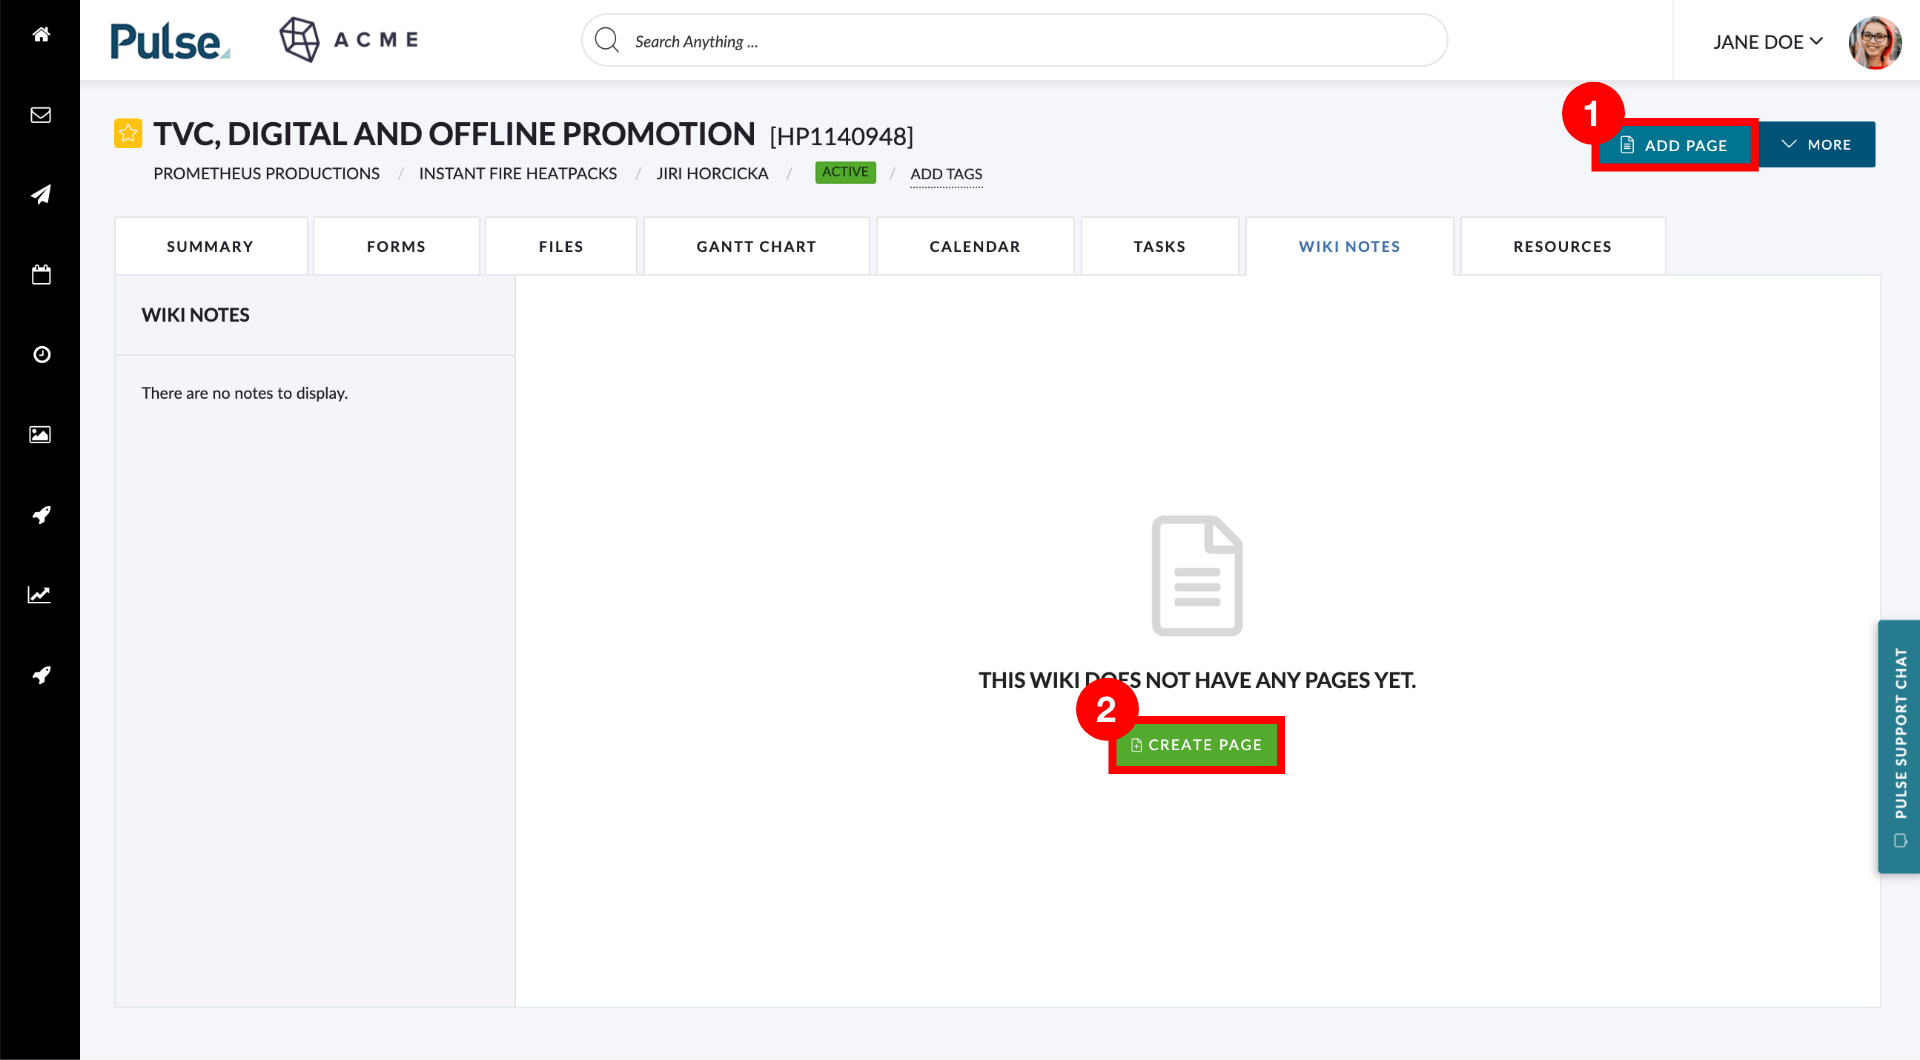Click the search magnifier icon

coord(606,40)
